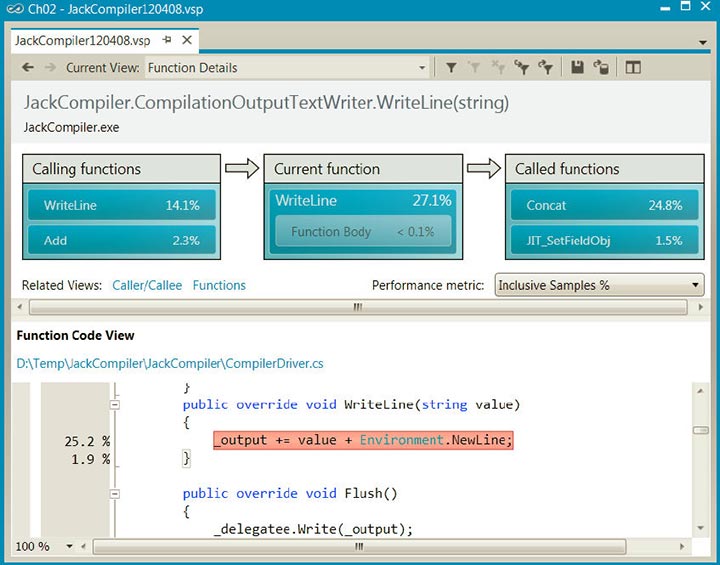Viewport: 720px width, 565px height.
Task: Click the save floppy disk icon
Action: (578, 68)
